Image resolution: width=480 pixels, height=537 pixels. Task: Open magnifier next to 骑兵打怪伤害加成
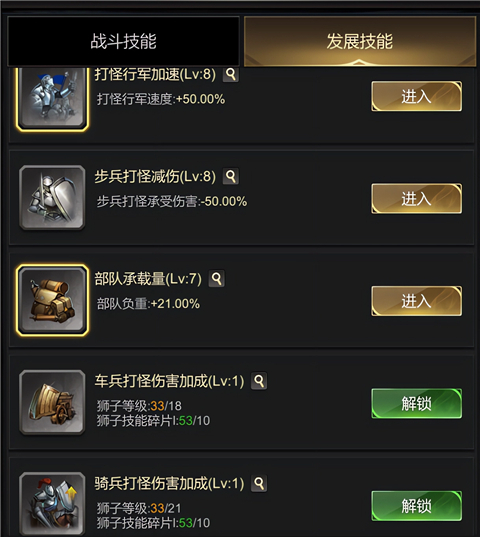coord(259,483)
